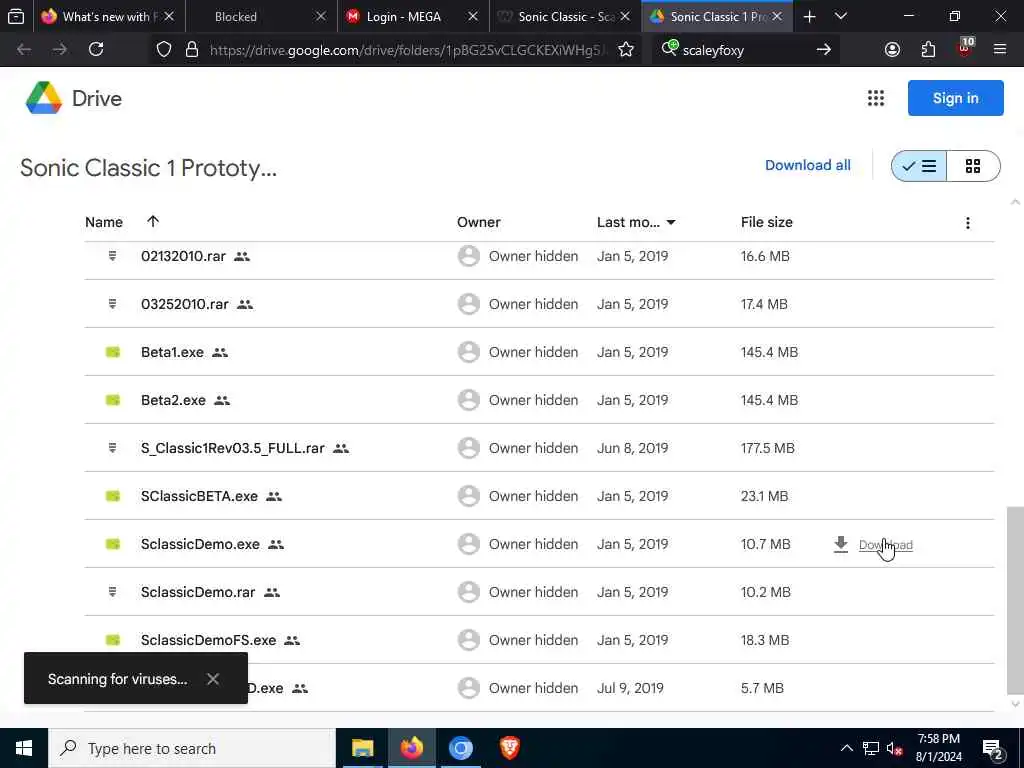Reverse the sort direction arrow next to Name
This screenshot has width=1024, height=768.
tap(153, 221)
